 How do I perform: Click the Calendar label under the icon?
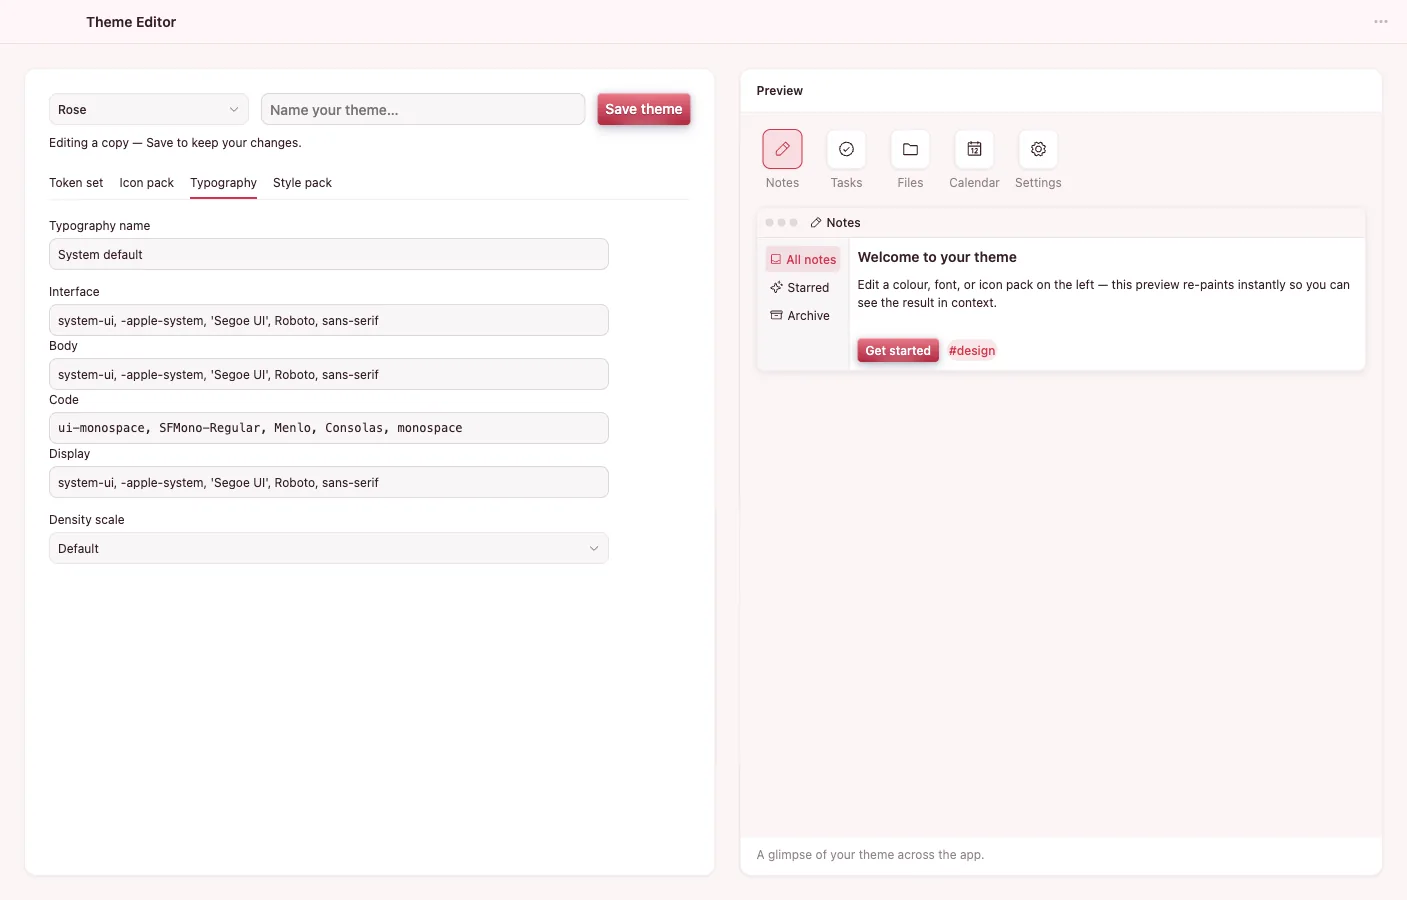974,183
